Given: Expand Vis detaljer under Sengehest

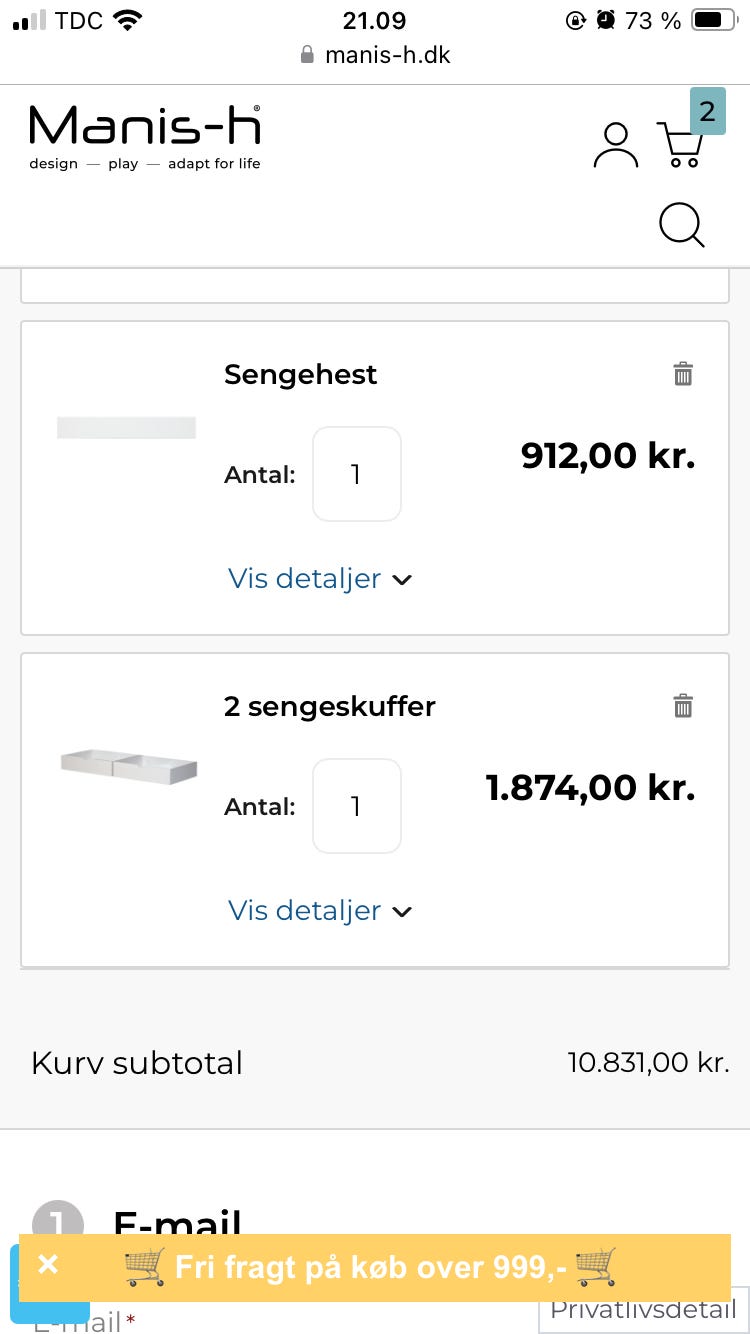Looking at the screenshot, I should (x=320, y=579).
